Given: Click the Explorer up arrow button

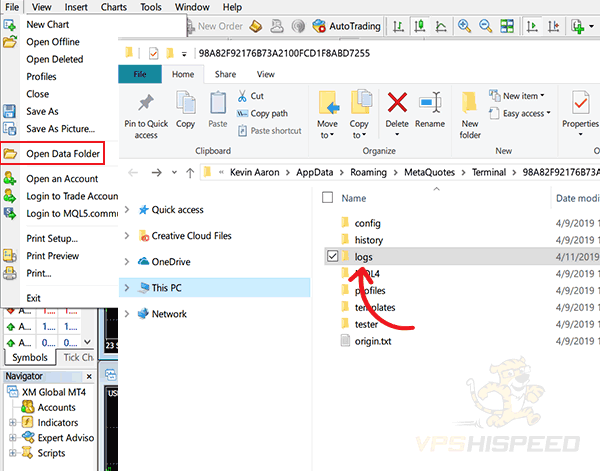Looking at the screenshot, I should coord(190,173).
